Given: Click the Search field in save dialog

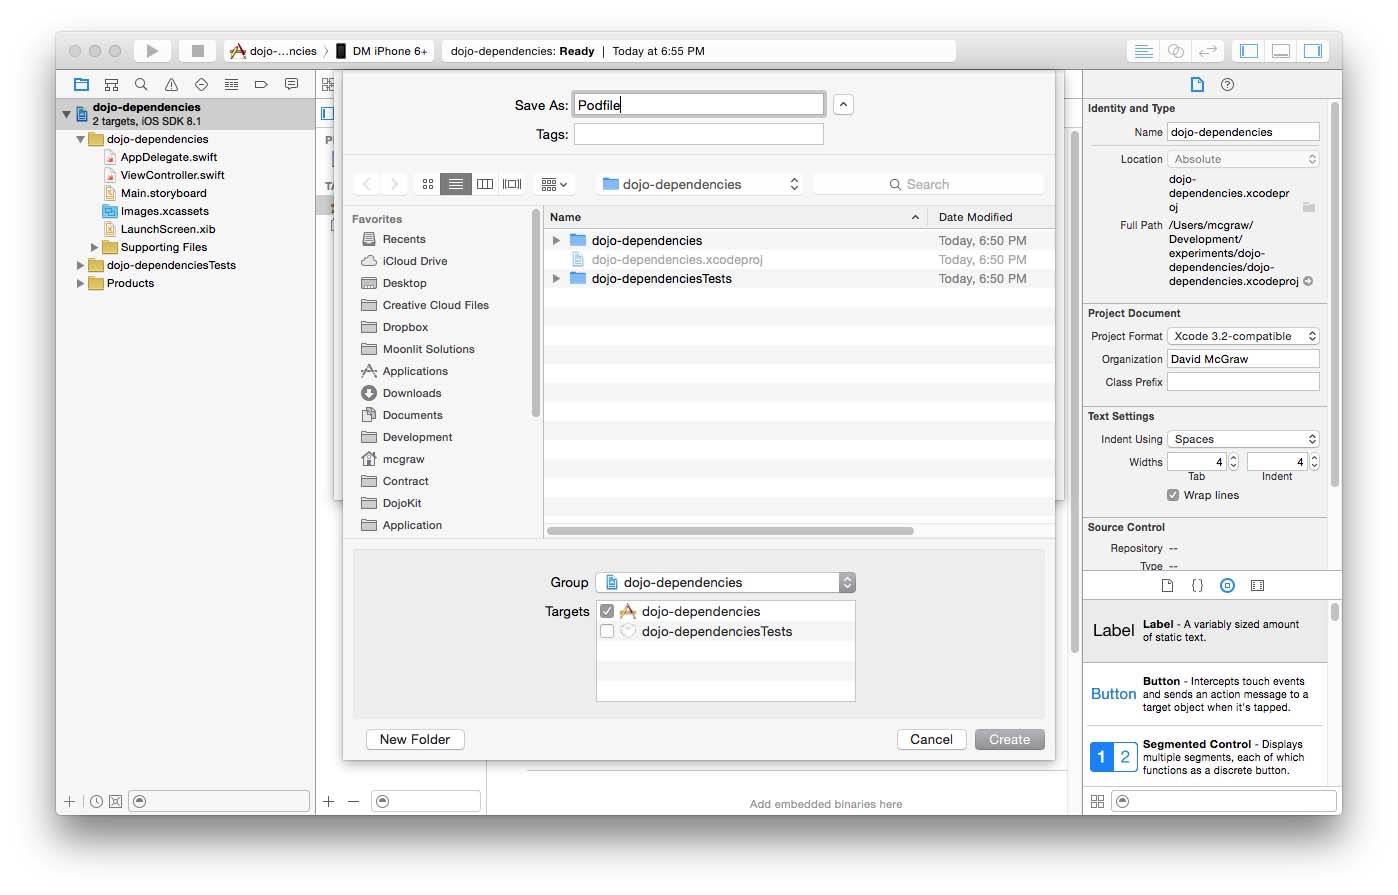Looking at the screenshot, I should 928,184.
